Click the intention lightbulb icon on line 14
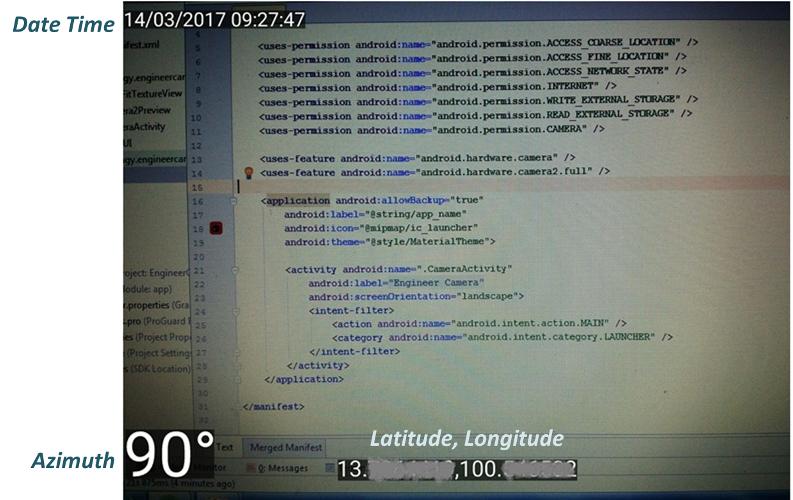The height and width of the screenshot is (500, 793). click(x=248, y=173)
